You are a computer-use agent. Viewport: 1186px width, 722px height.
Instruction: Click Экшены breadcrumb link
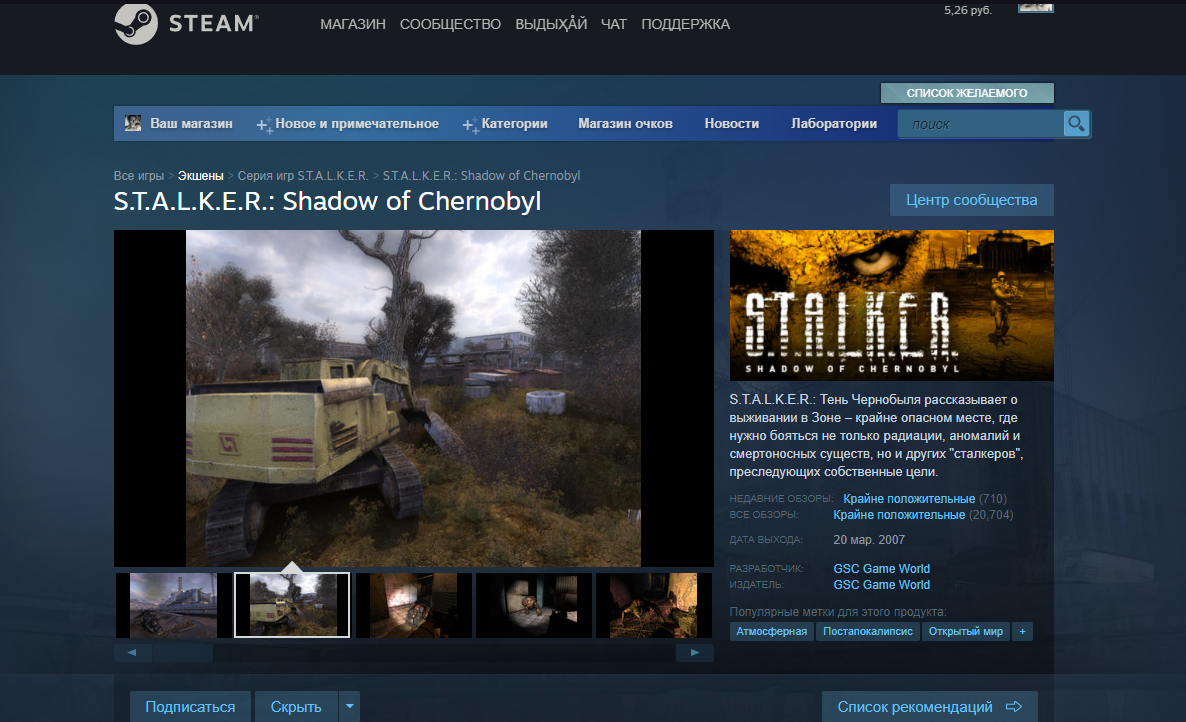pos(200,175)
